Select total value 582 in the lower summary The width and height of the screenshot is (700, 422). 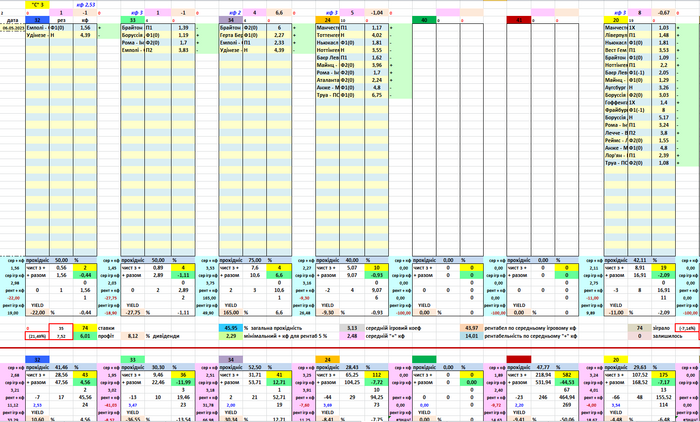[567, 375]
